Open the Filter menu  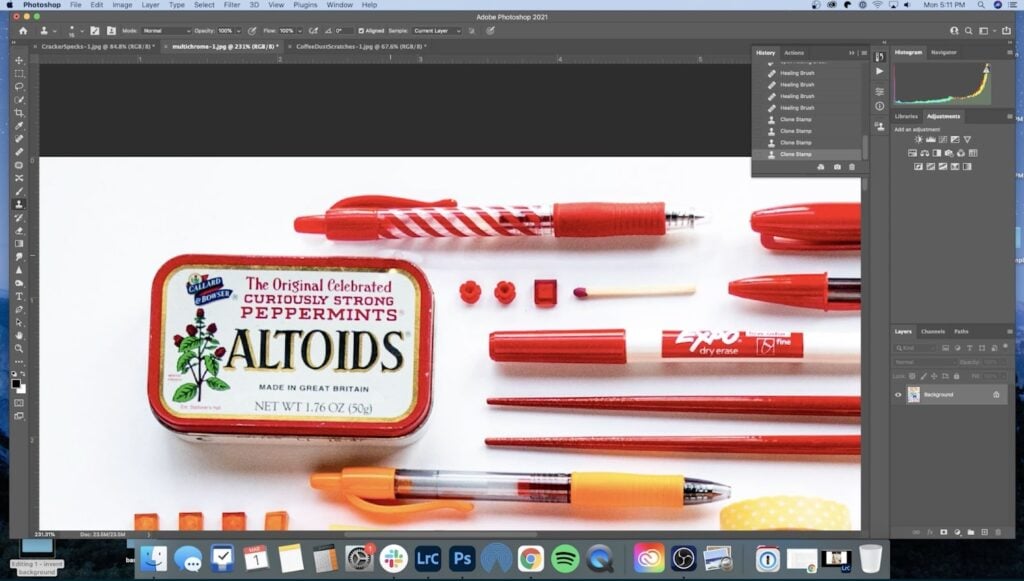click(x=231, y=5)
